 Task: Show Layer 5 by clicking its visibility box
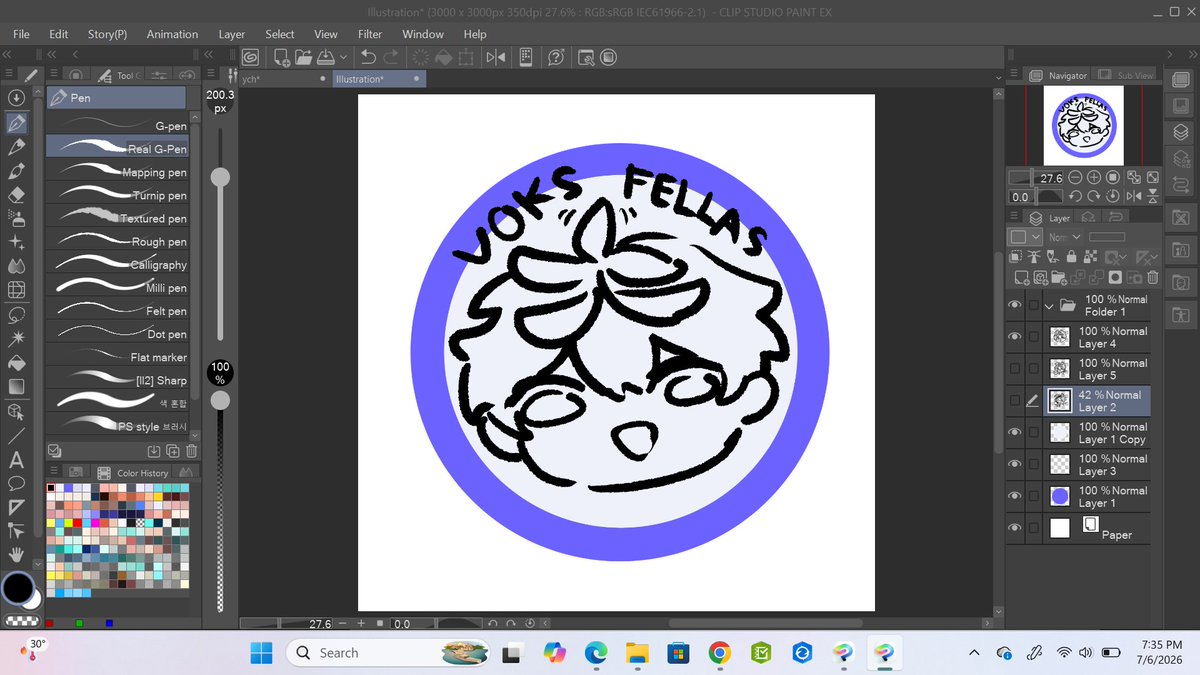click(1016, 369)
